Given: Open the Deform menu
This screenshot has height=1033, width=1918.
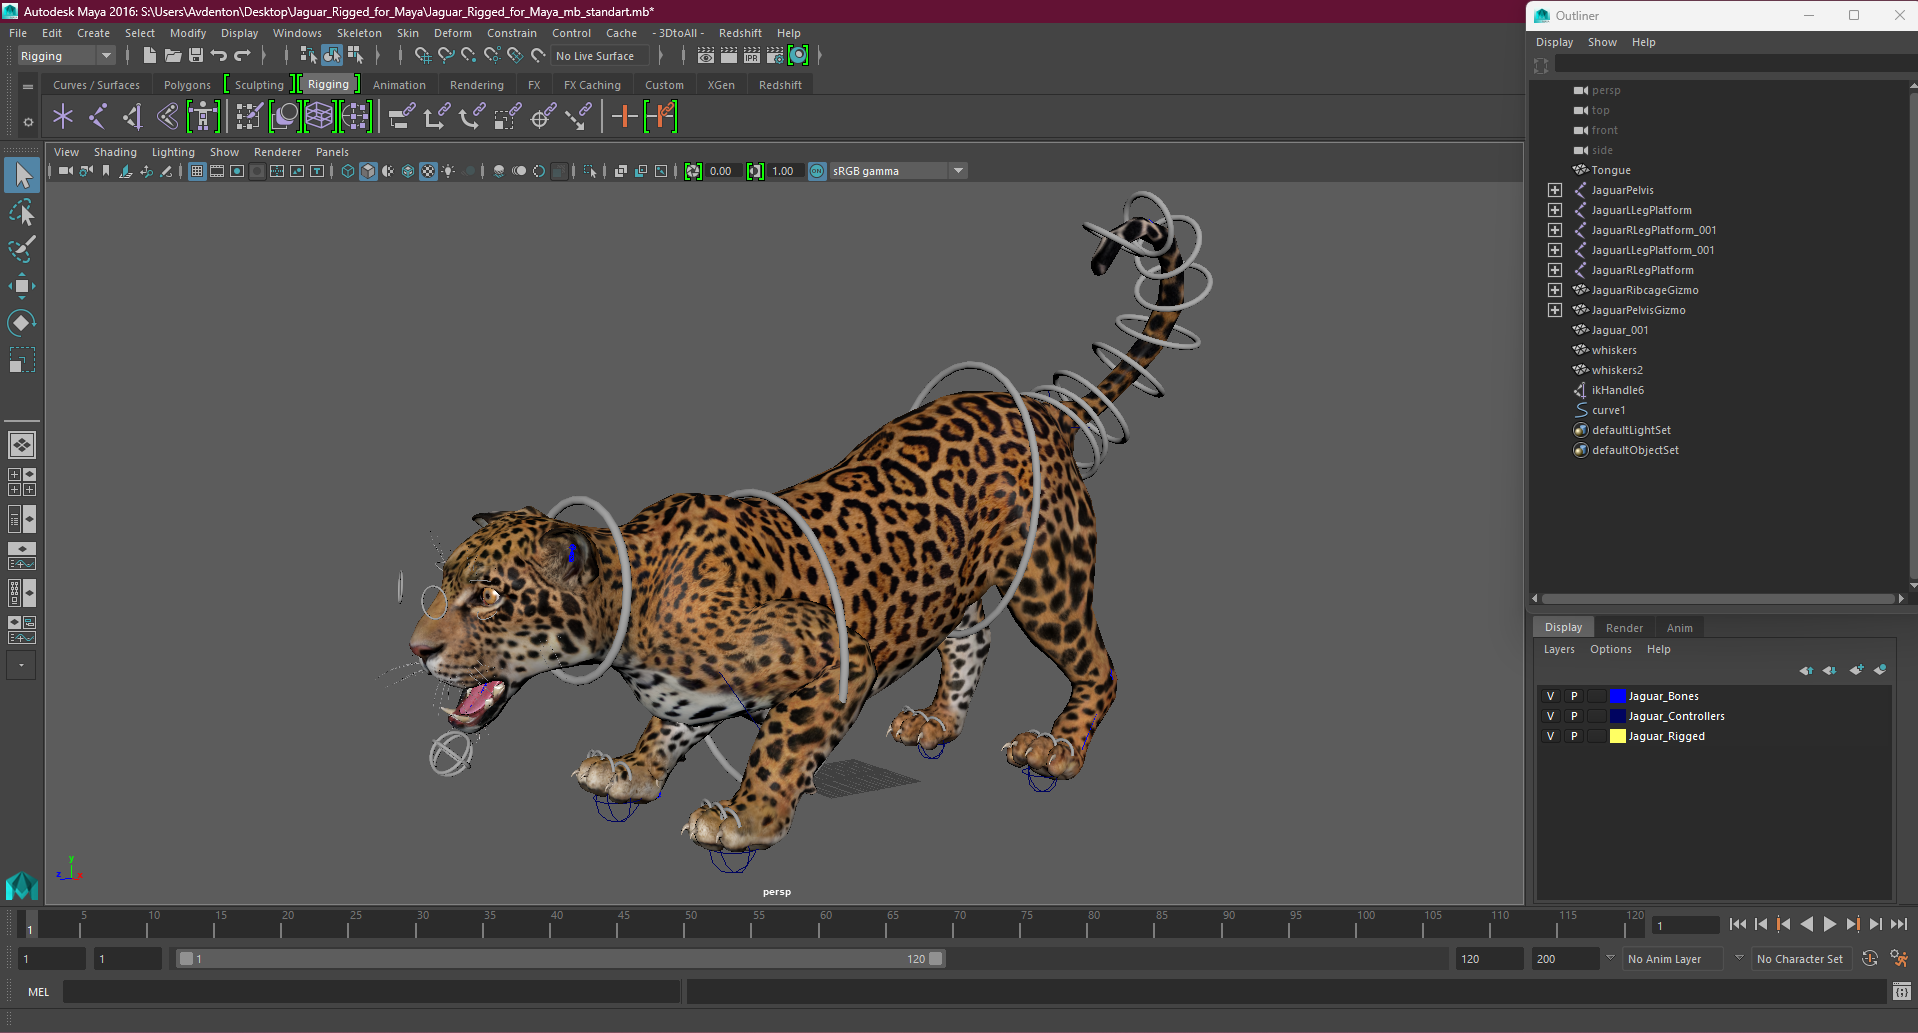Looking at the screenshot, I should click(x=452, y=33).
